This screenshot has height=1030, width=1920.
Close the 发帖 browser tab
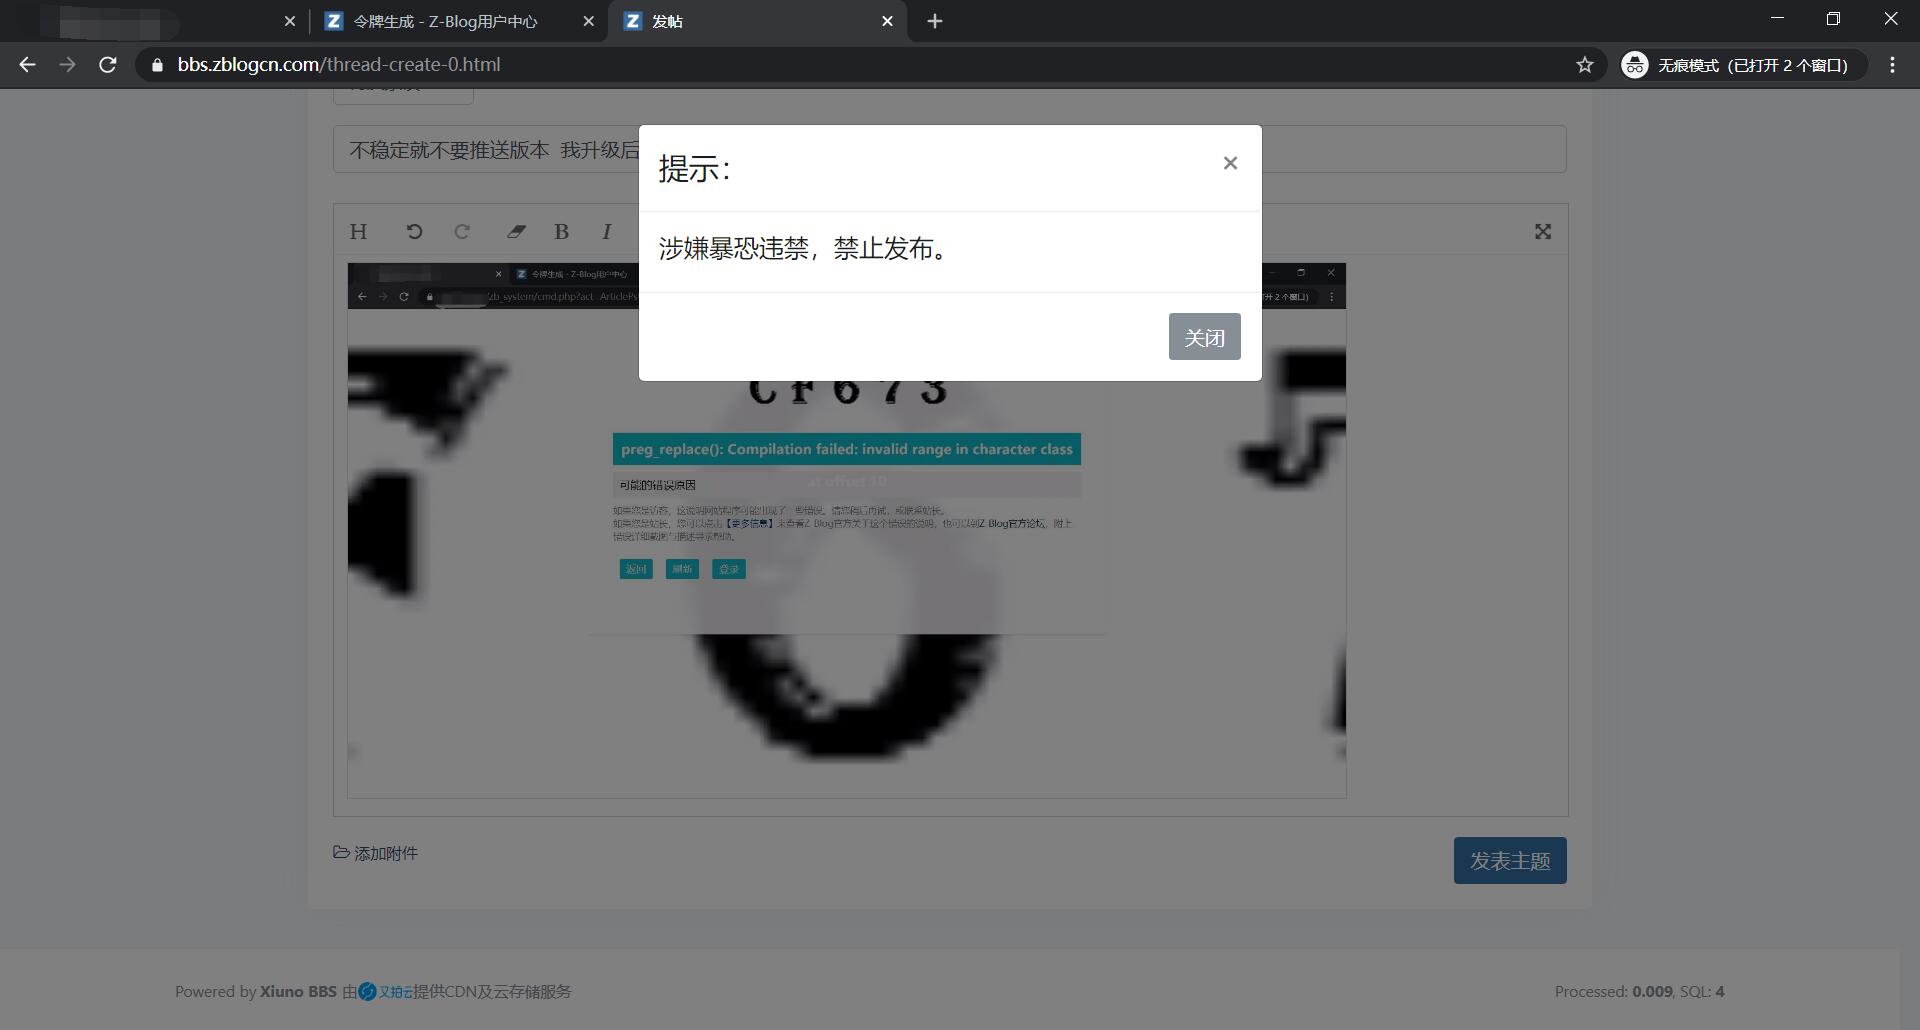[887, 21]
